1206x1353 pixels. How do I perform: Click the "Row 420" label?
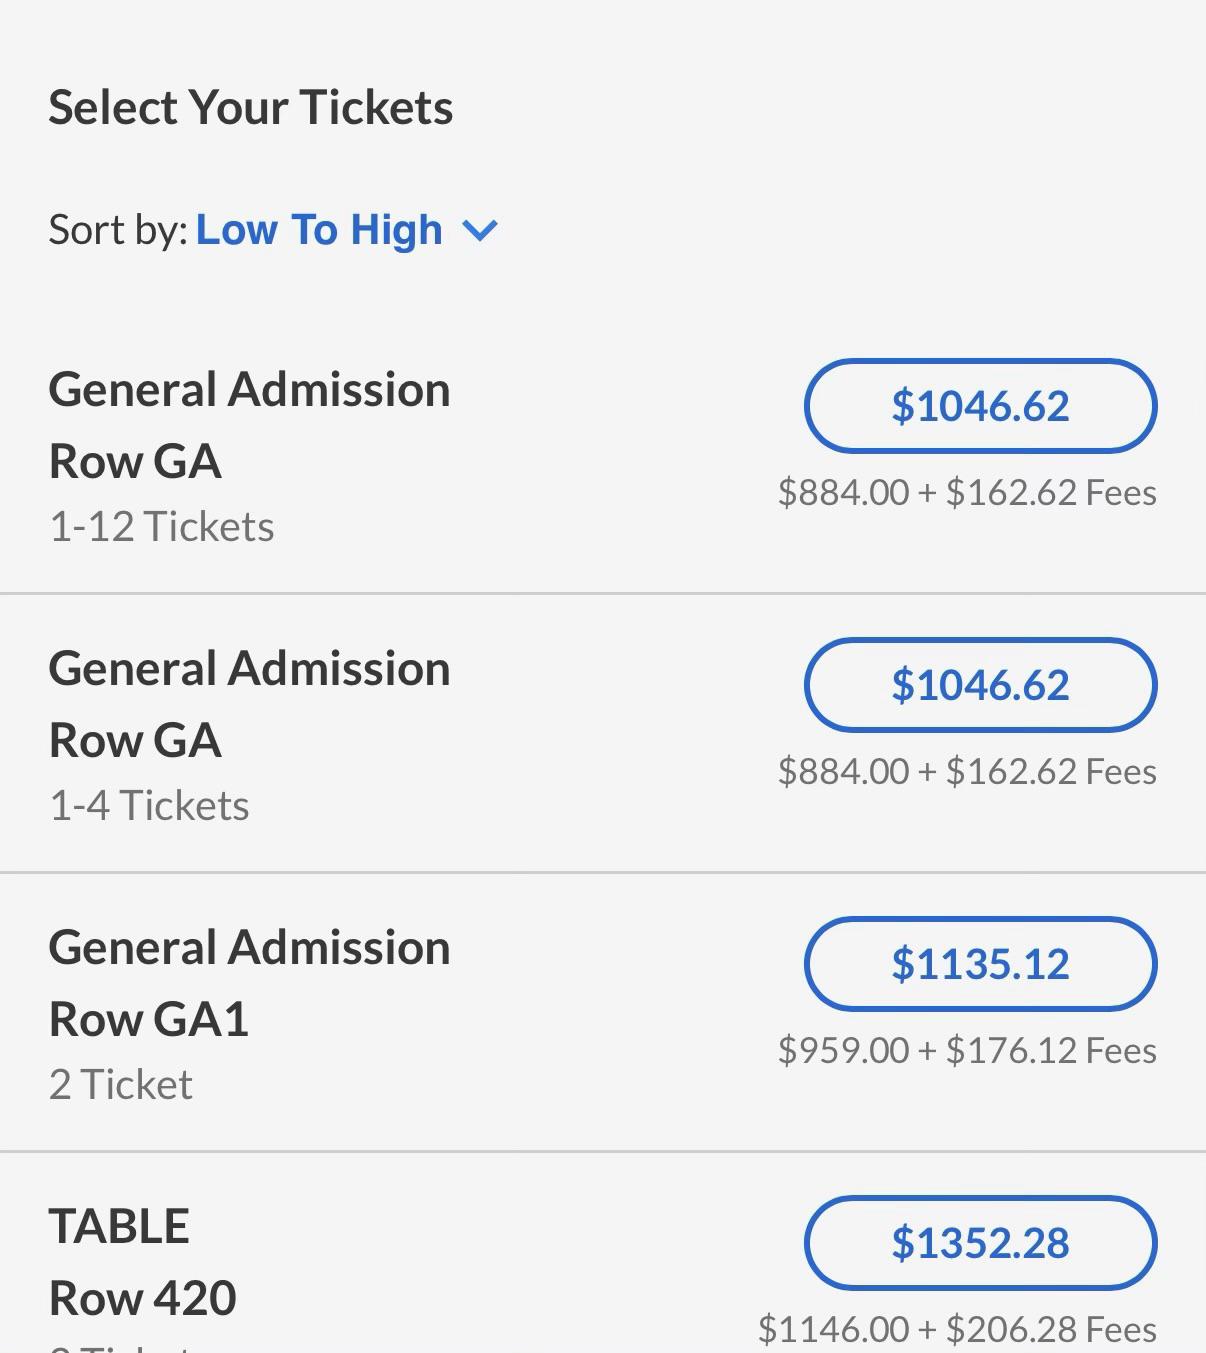pyautogui.click(x=142, y=1298)
